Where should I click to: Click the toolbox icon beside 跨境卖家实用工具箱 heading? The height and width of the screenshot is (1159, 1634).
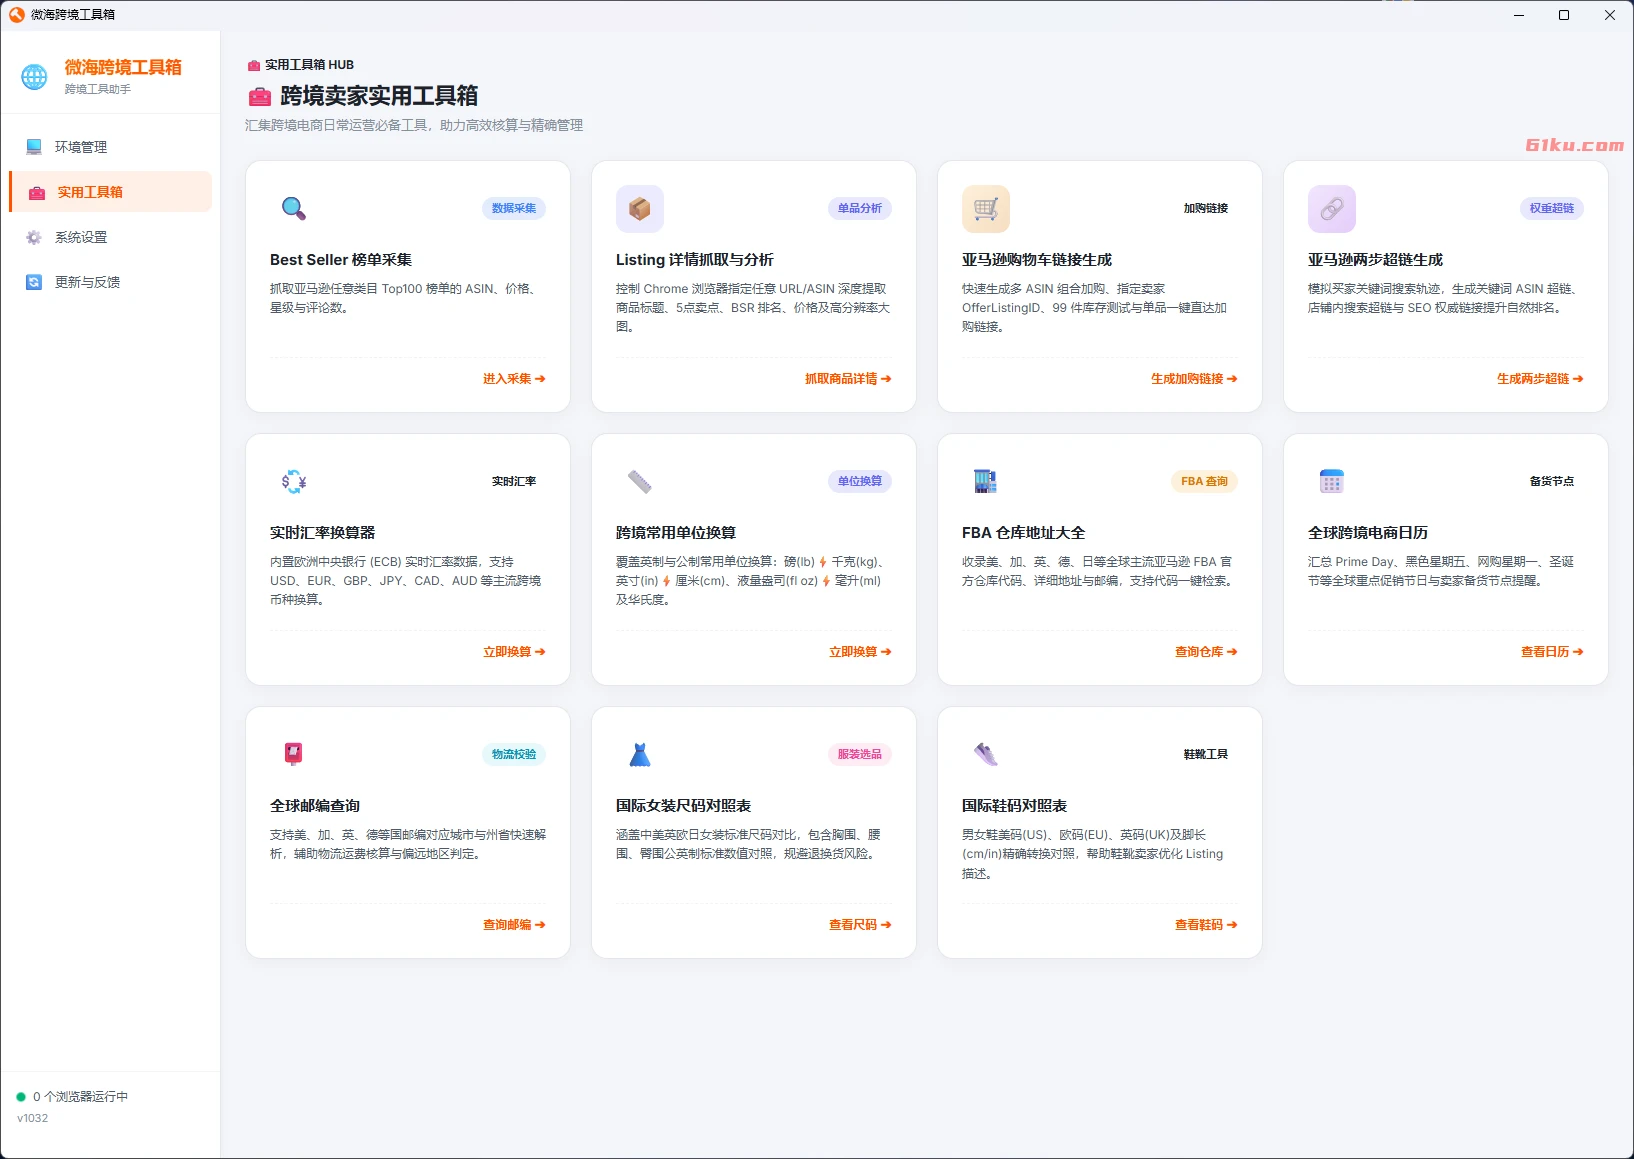(260, 97)
